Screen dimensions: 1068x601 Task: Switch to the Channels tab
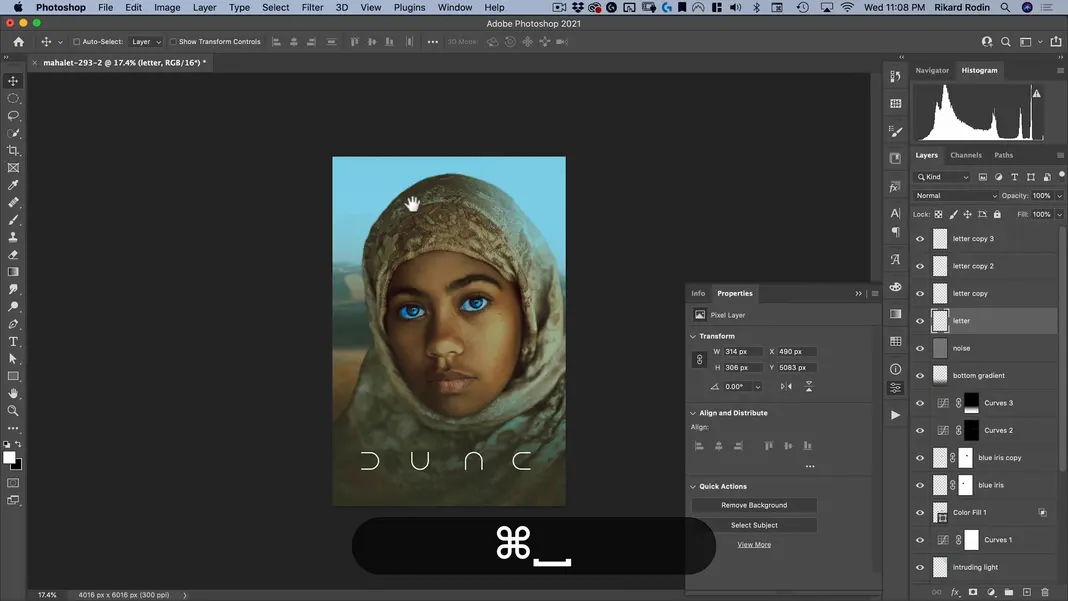click(x=966, y=155)
